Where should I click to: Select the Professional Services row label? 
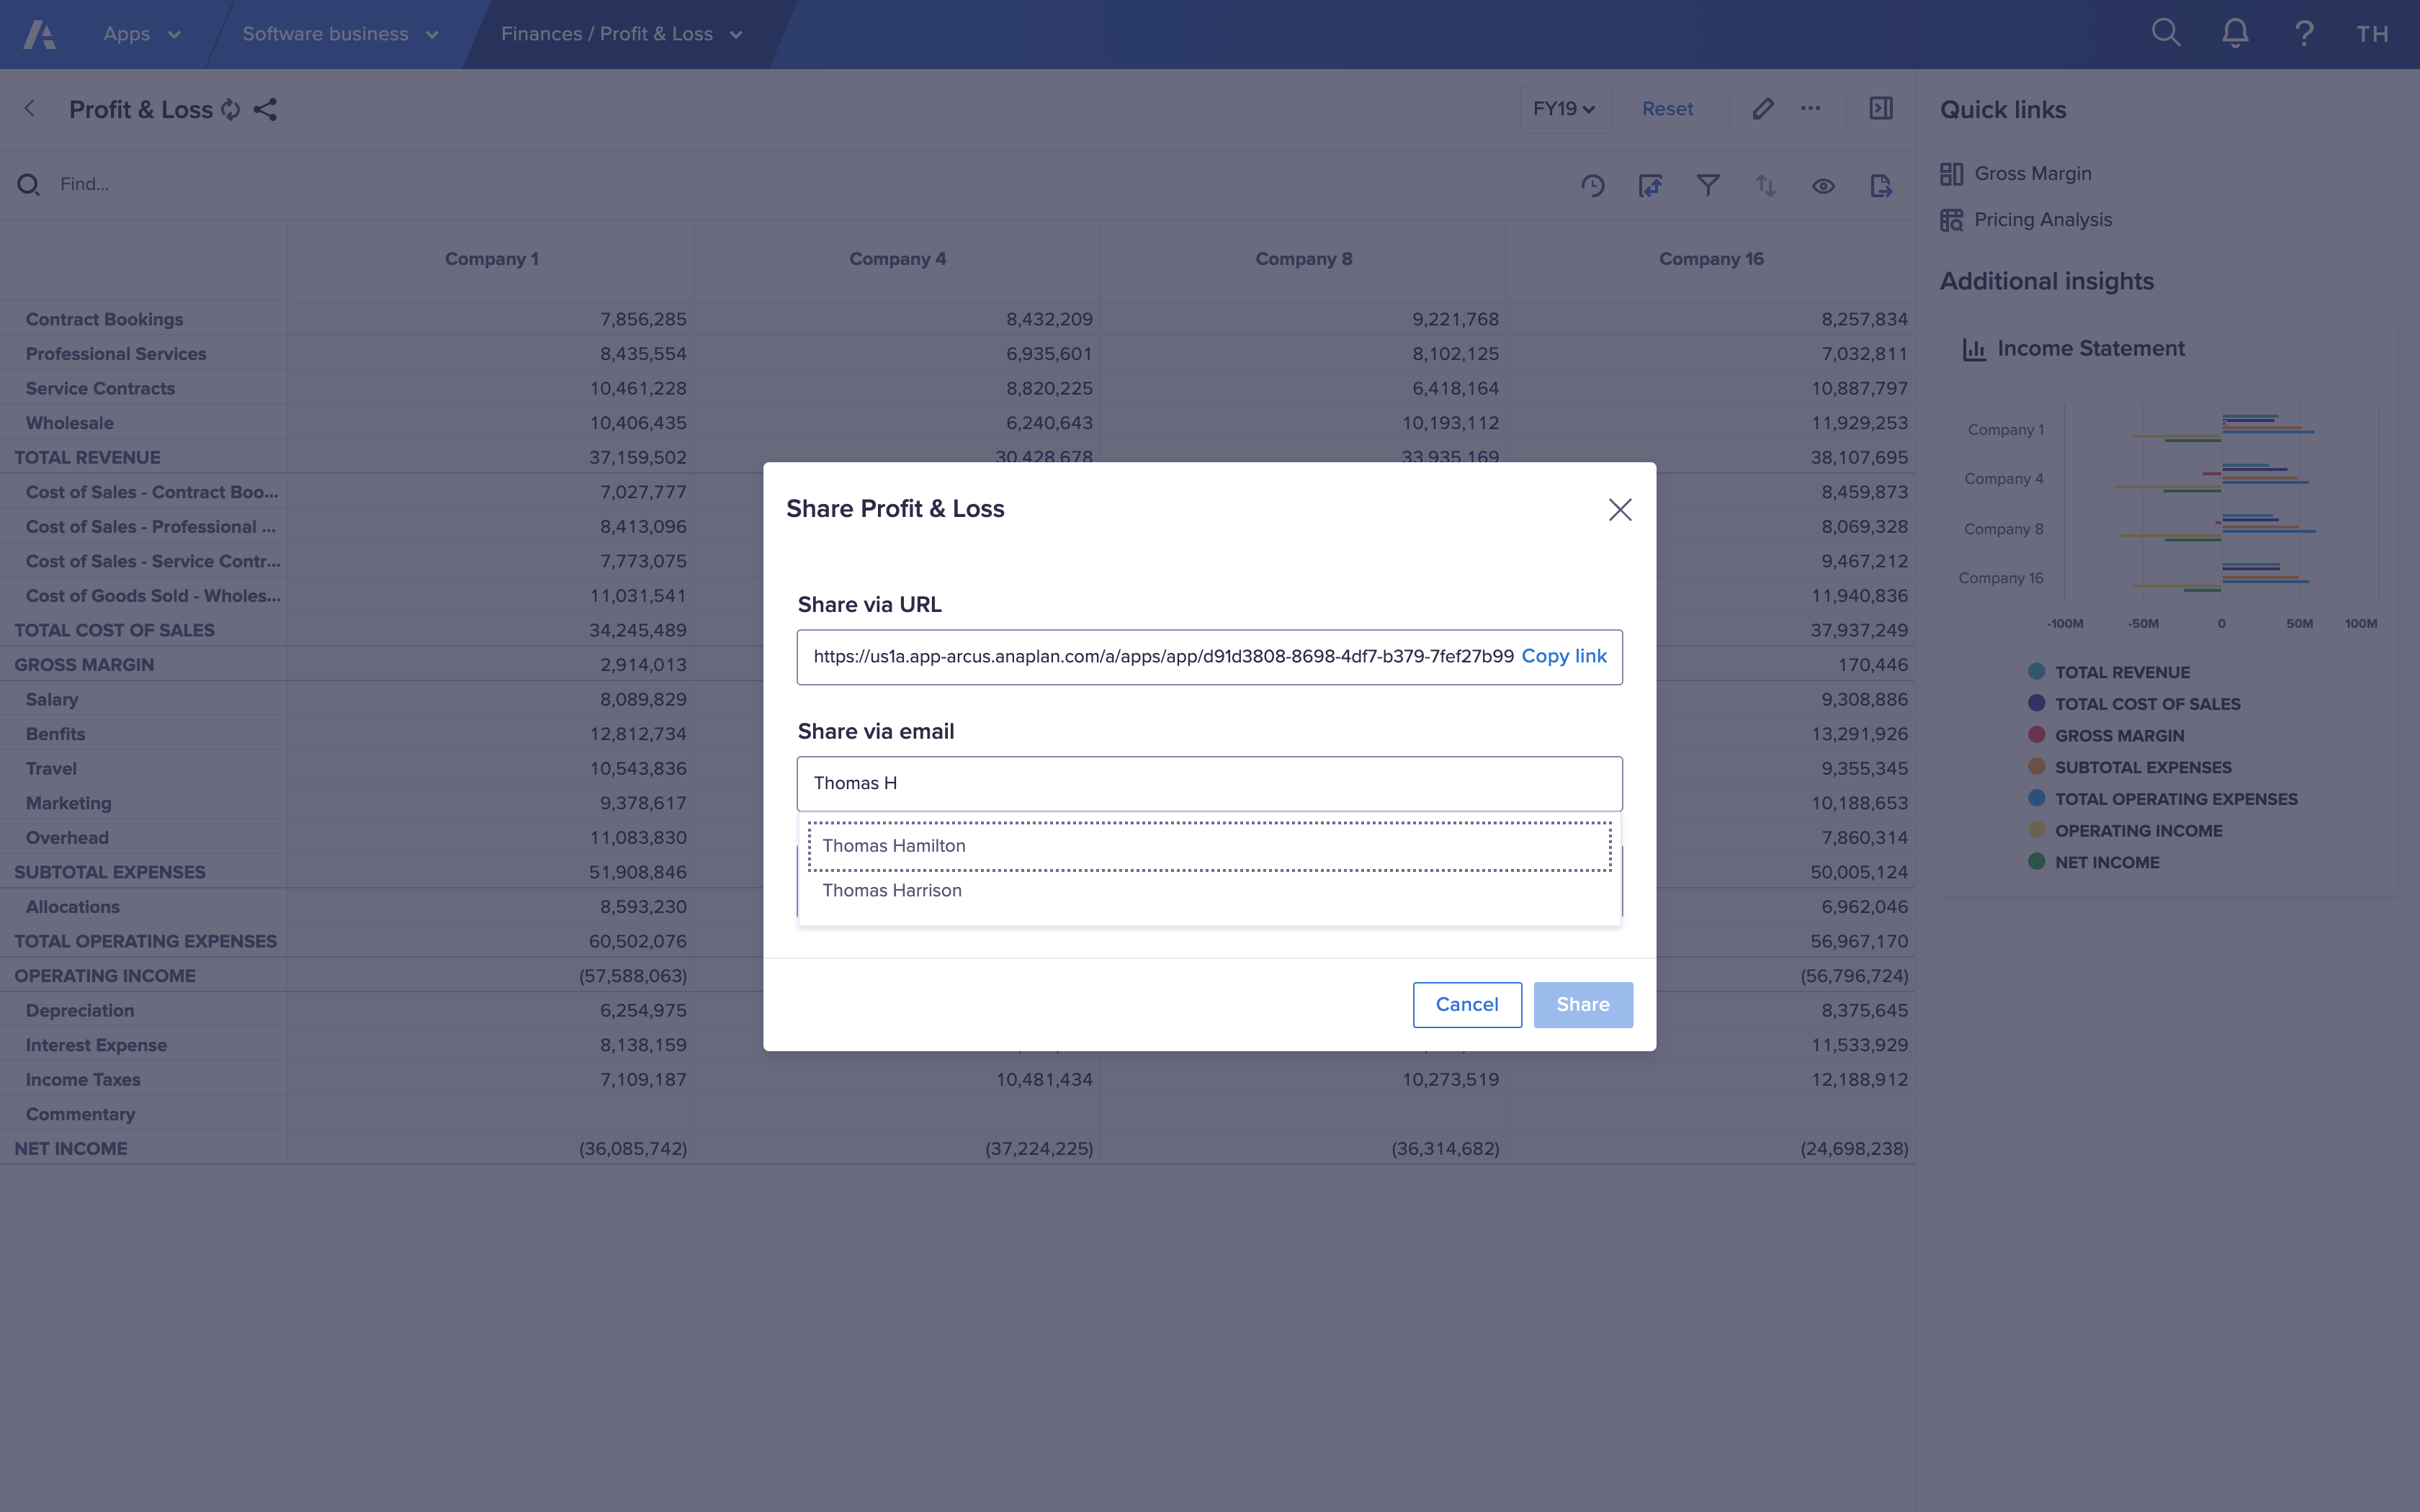coord(116,354)
